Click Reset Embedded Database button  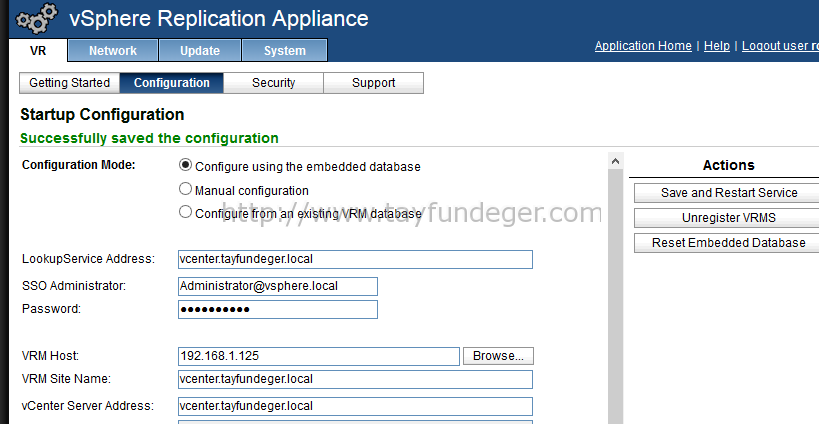(x=729, y=243)
